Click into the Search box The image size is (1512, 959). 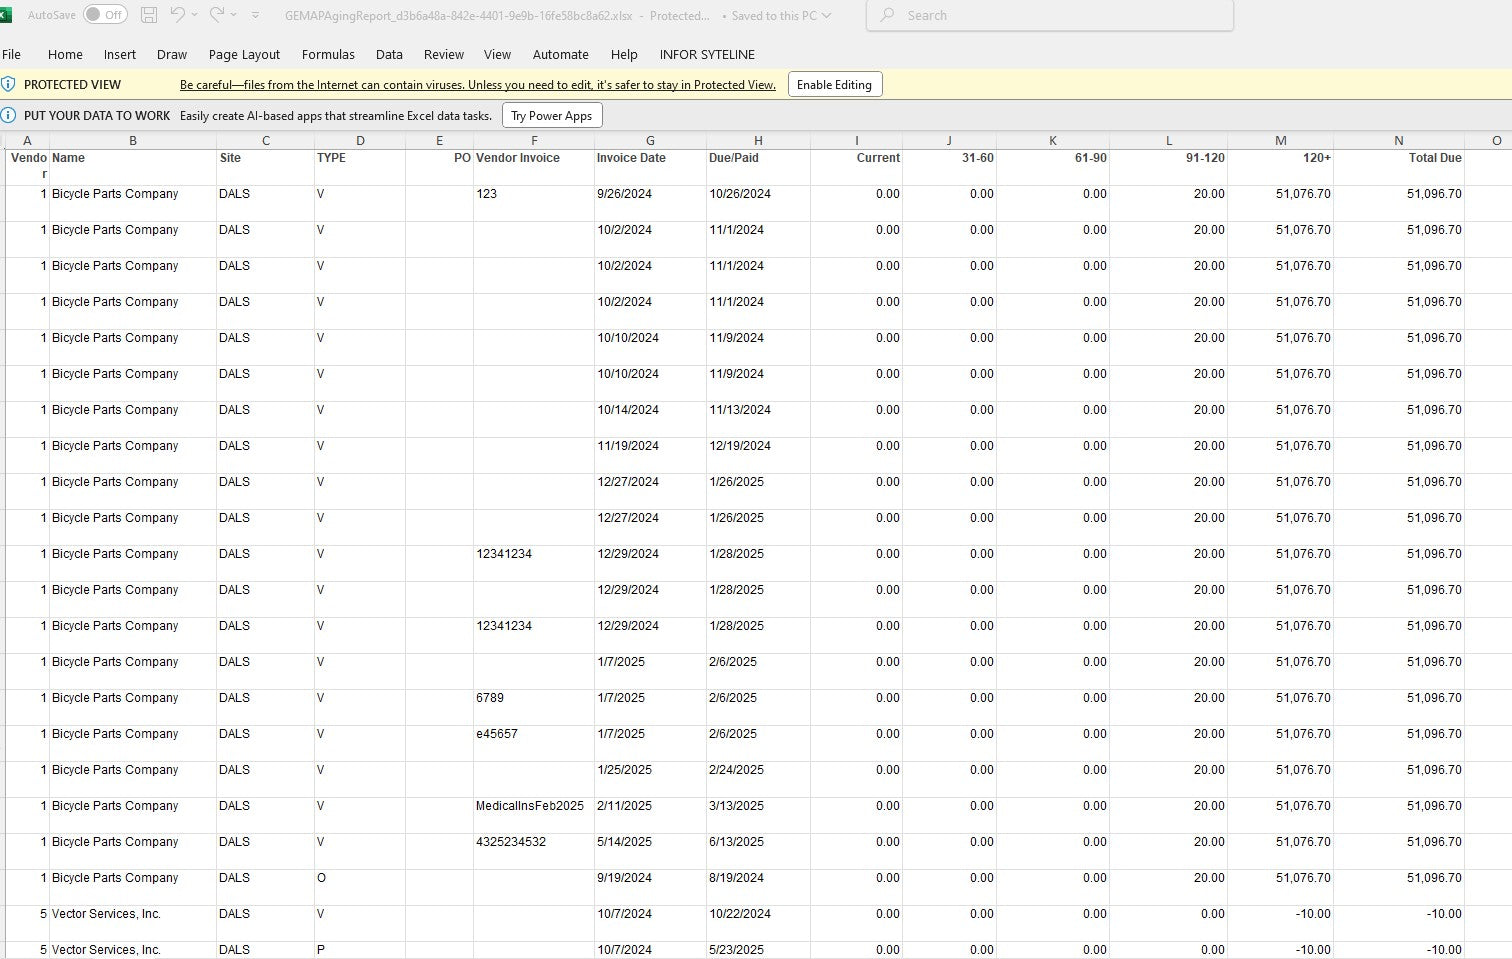(1049, 15)
